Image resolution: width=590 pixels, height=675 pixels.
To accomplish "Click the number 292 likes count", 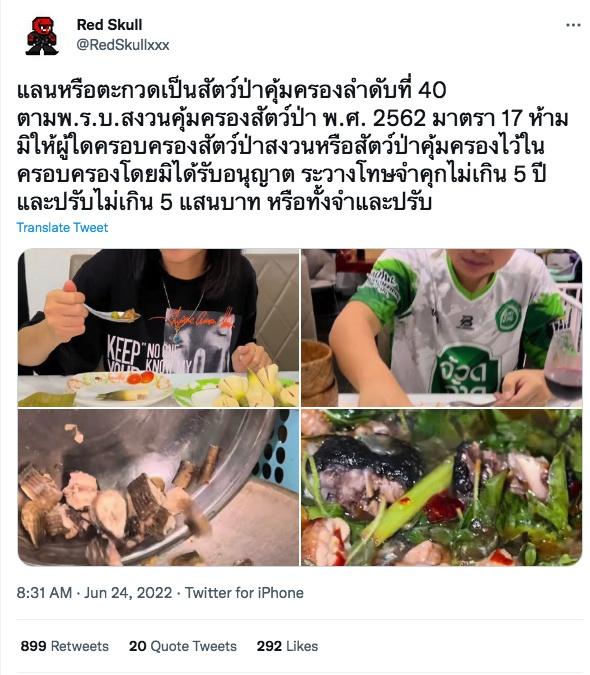I will (269, 646).
